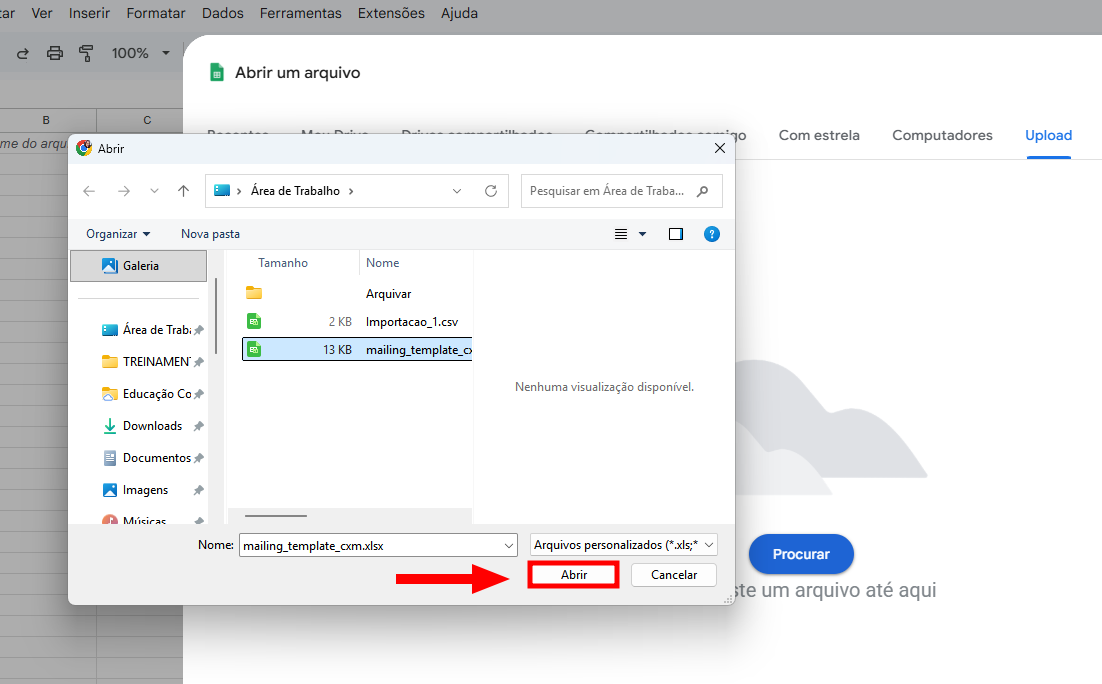1102x684 pixels.
Task: Open the Extensões menu
Action: tap(391, 13)
